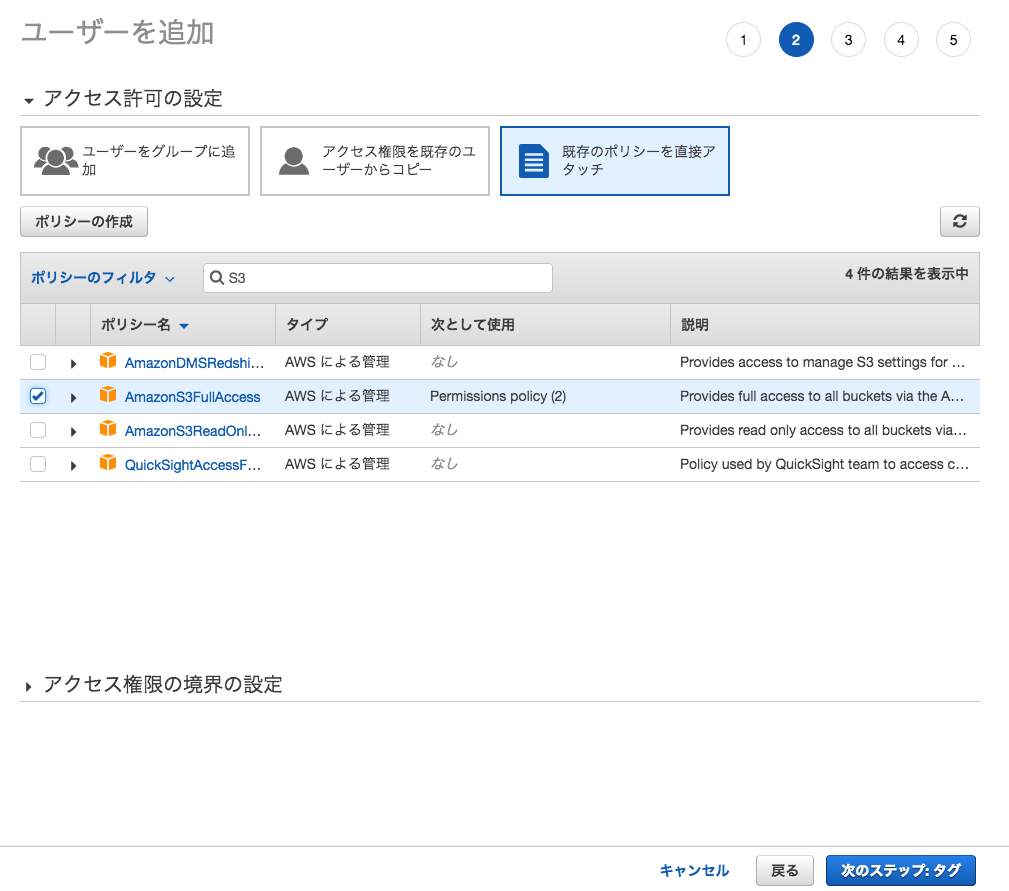This screenshot has width=1009, height=891.
Task: Select アクセス権限を既存のユーザーからコピー option
Action: [x=374, y=160]
